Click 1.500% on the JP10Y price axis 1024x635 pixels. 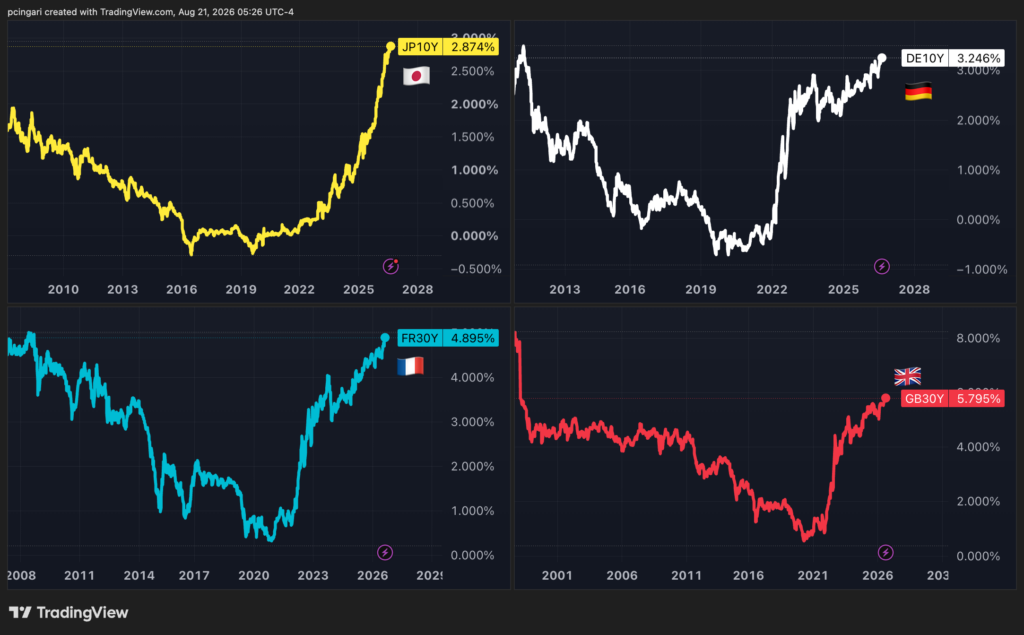coord(473,137)
